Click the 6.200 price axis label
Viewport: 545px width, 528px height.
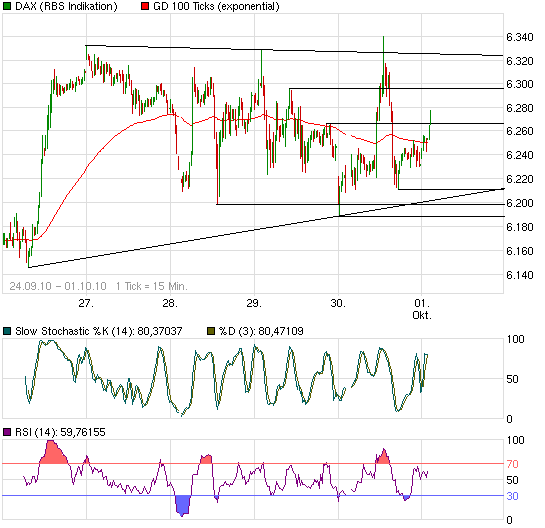(520, 203)
